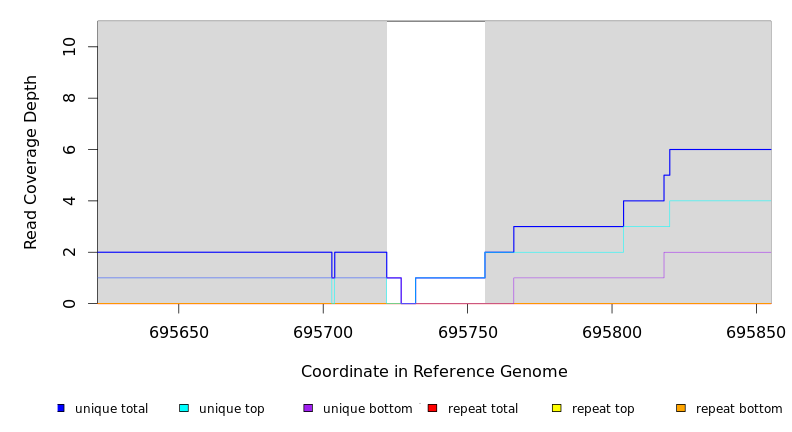Image resolution: width=792 pixels, height=432 pixels.
Task: Select the "repeat total" legend label
Action: 483,409
